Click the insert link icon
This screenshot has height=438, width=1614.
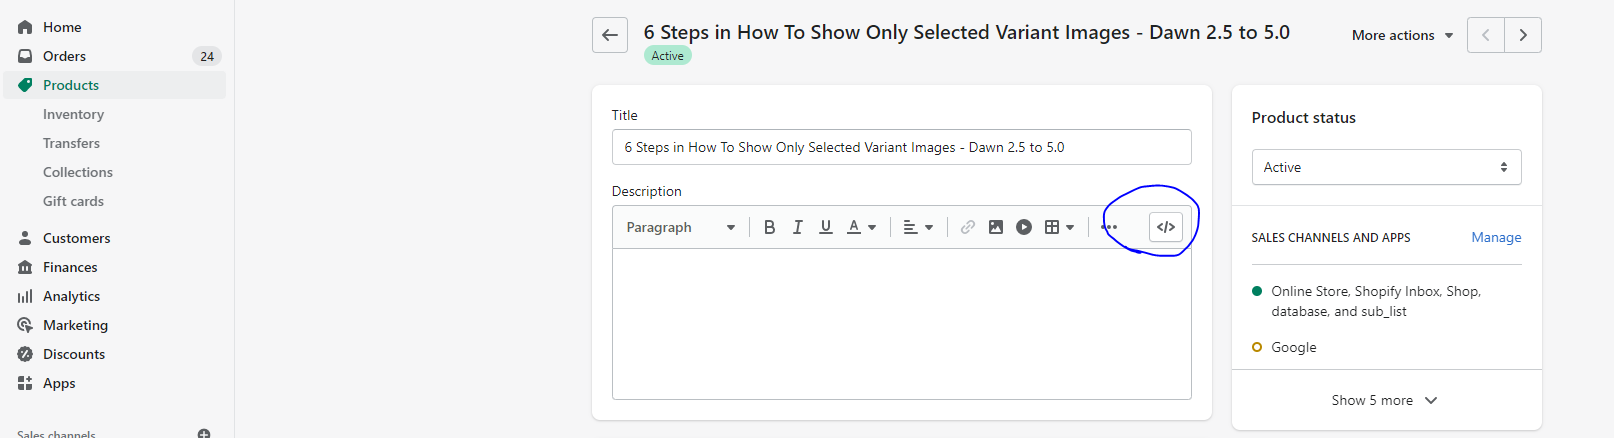[x=968, y=227]
